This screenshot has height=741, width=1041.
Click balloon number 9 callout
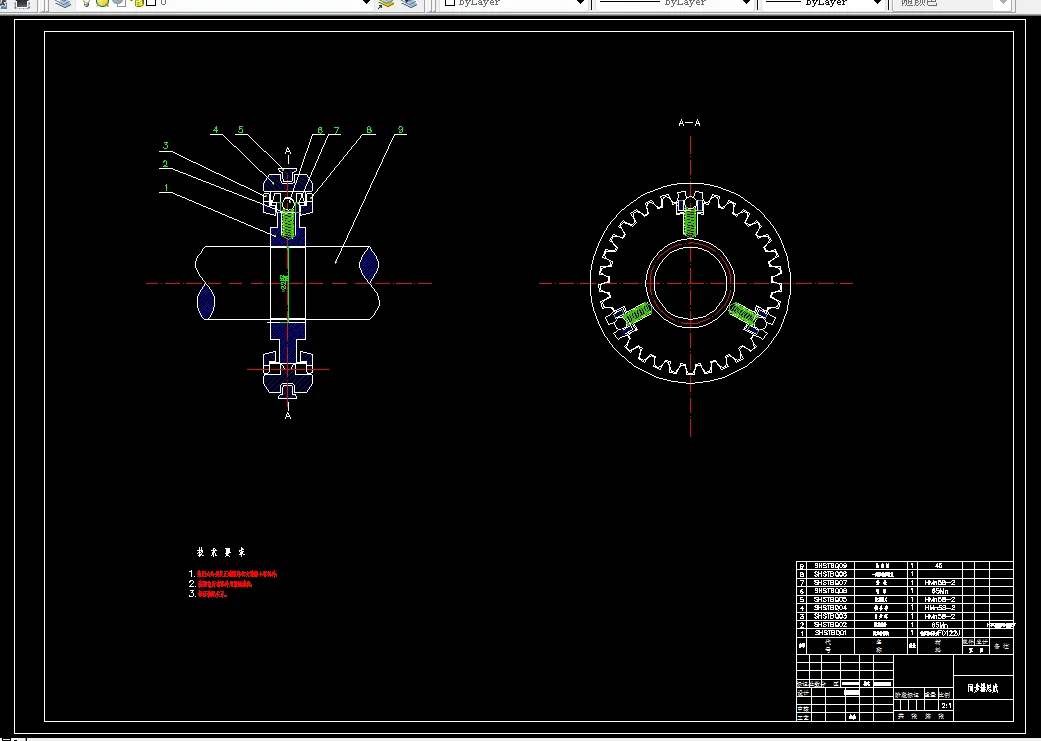[400, 129]
